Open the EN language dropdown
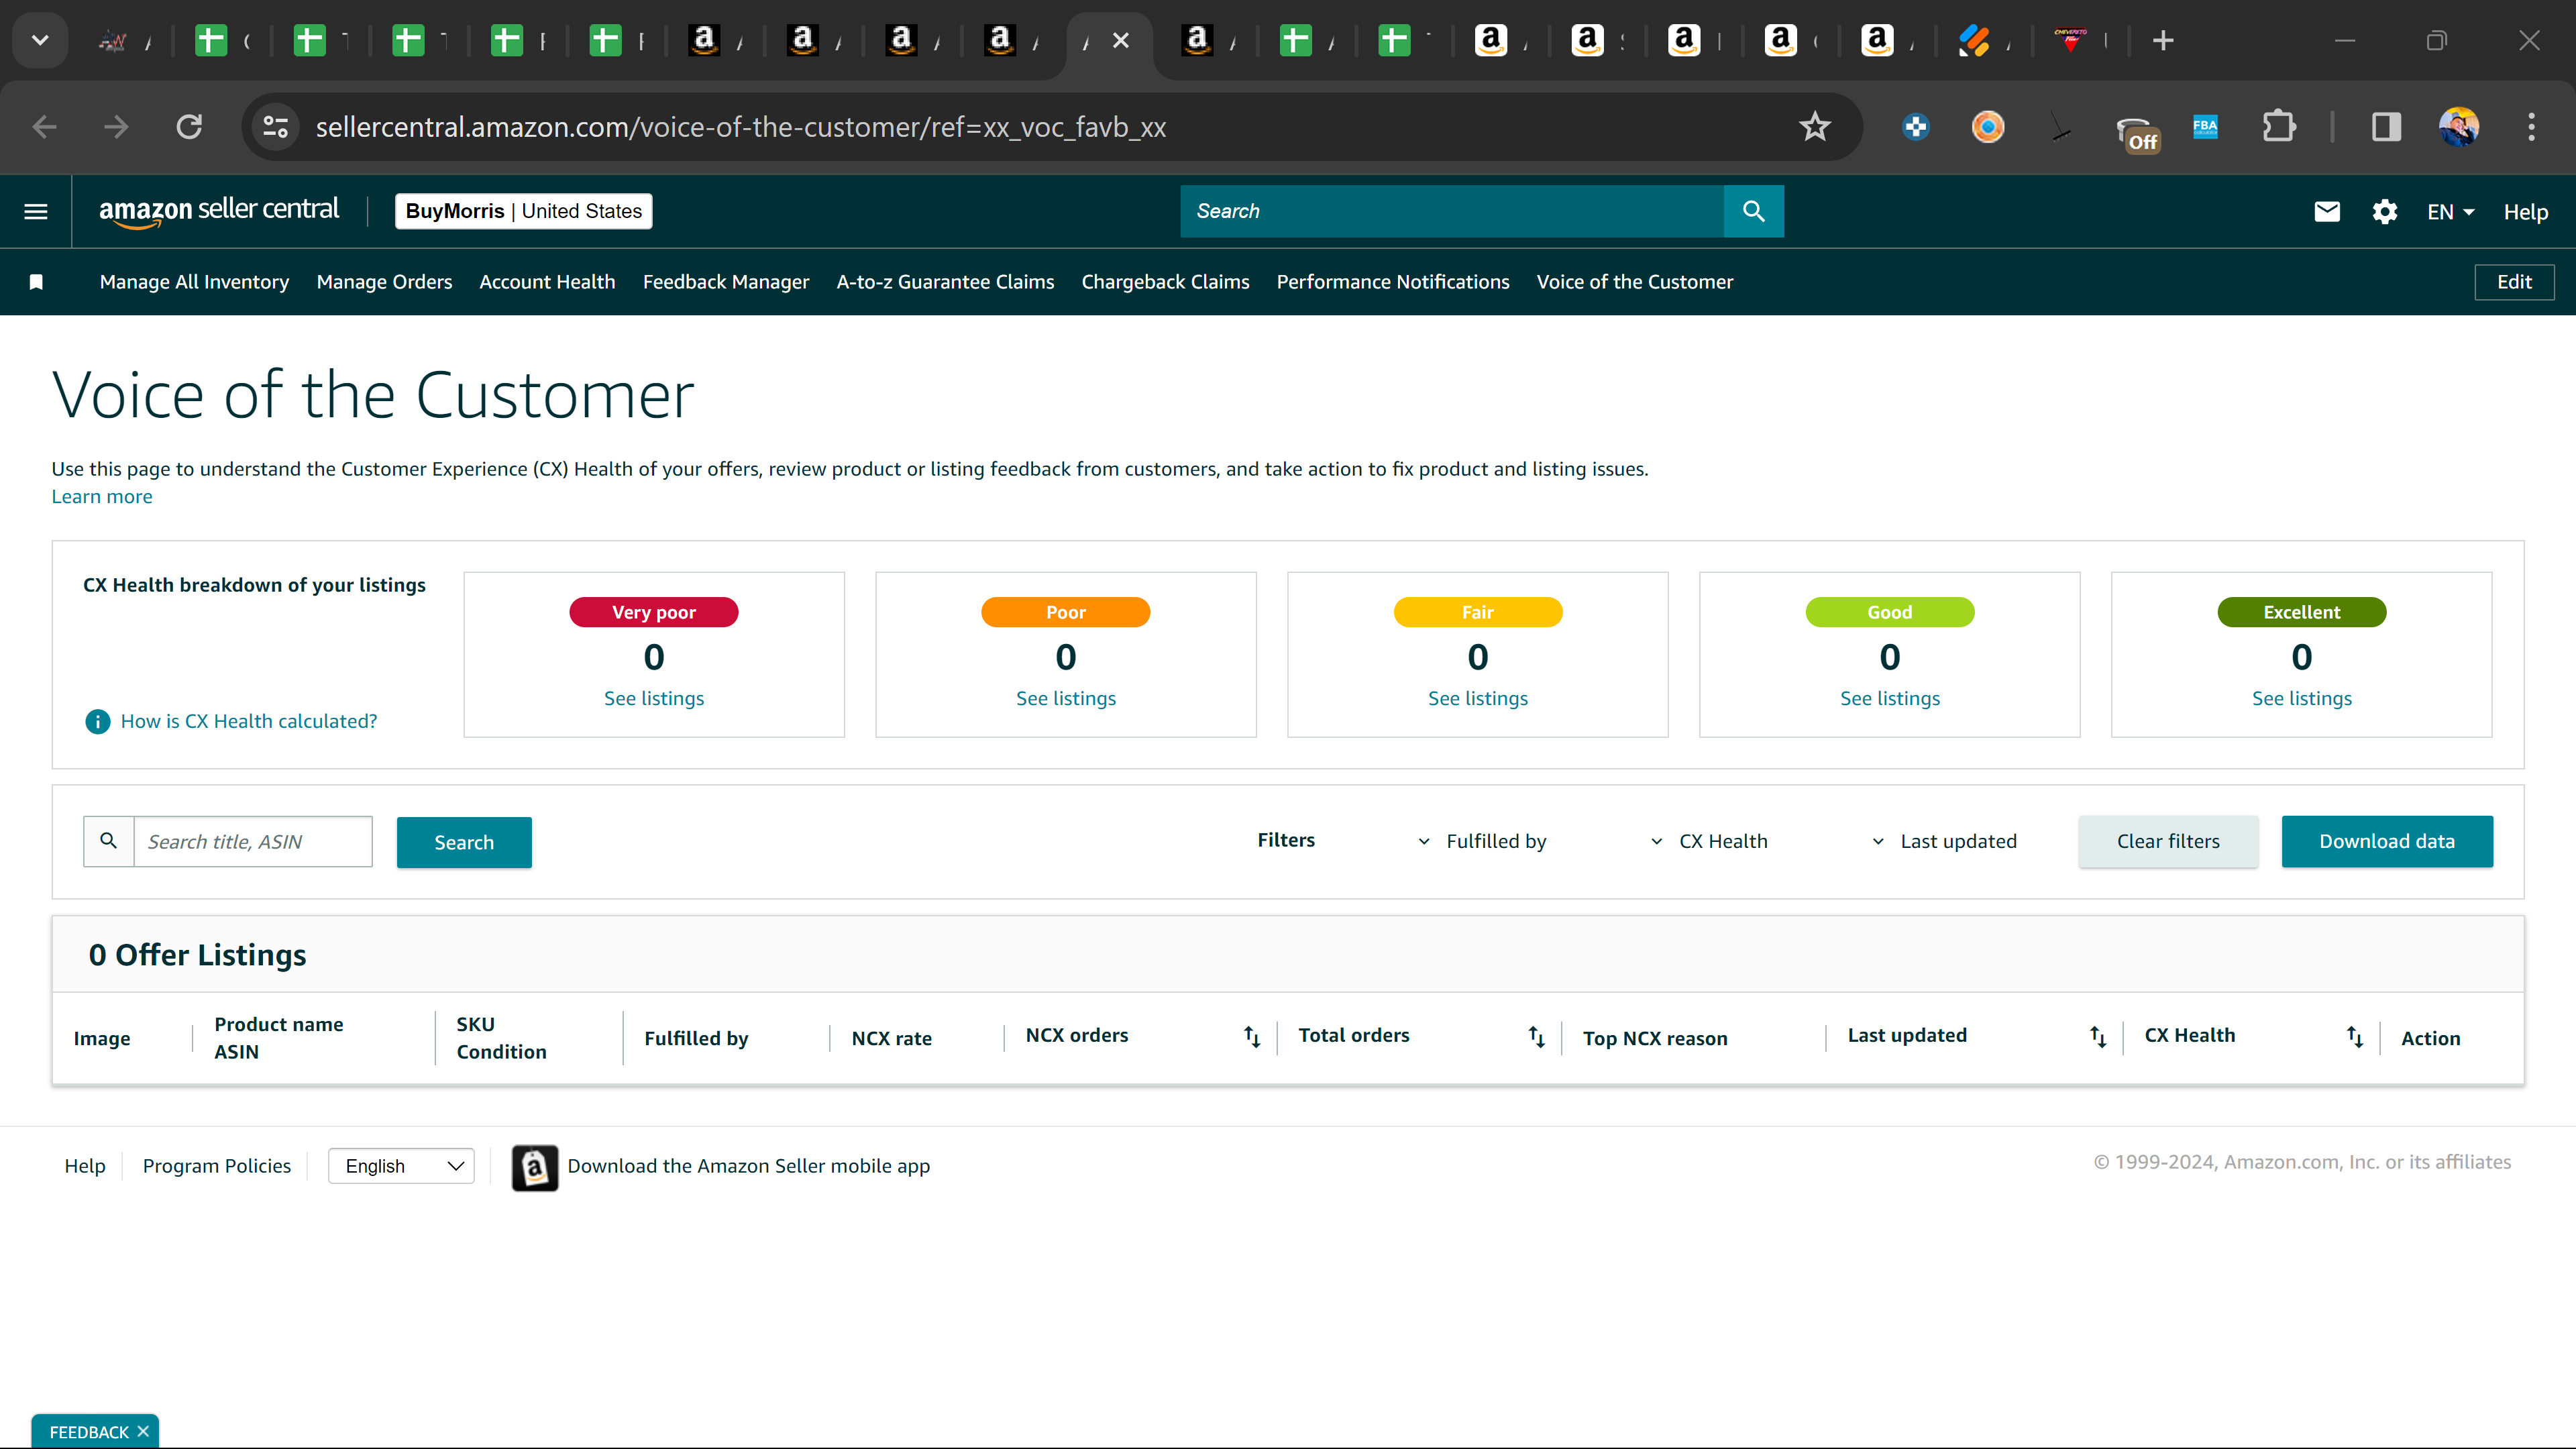 (x=2450, y=212)
